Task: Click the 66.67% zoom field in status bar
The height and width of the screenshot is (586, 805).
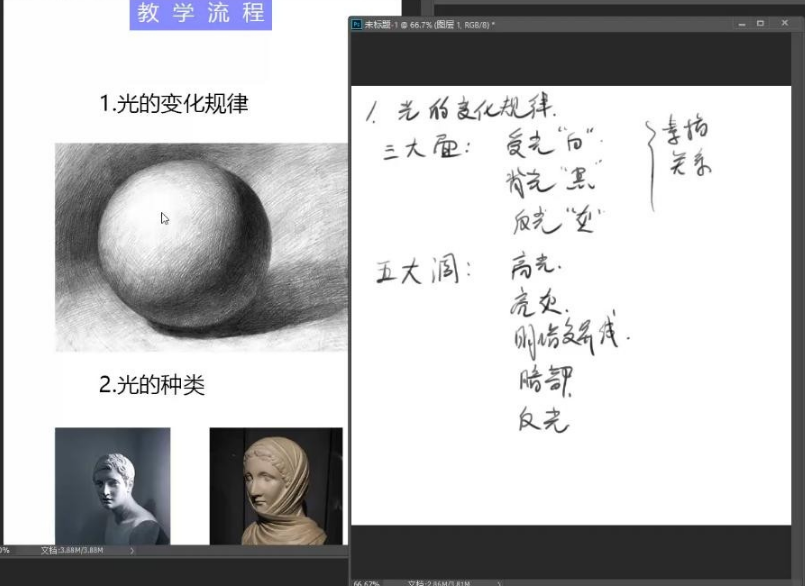Action: tap(367, 581)
